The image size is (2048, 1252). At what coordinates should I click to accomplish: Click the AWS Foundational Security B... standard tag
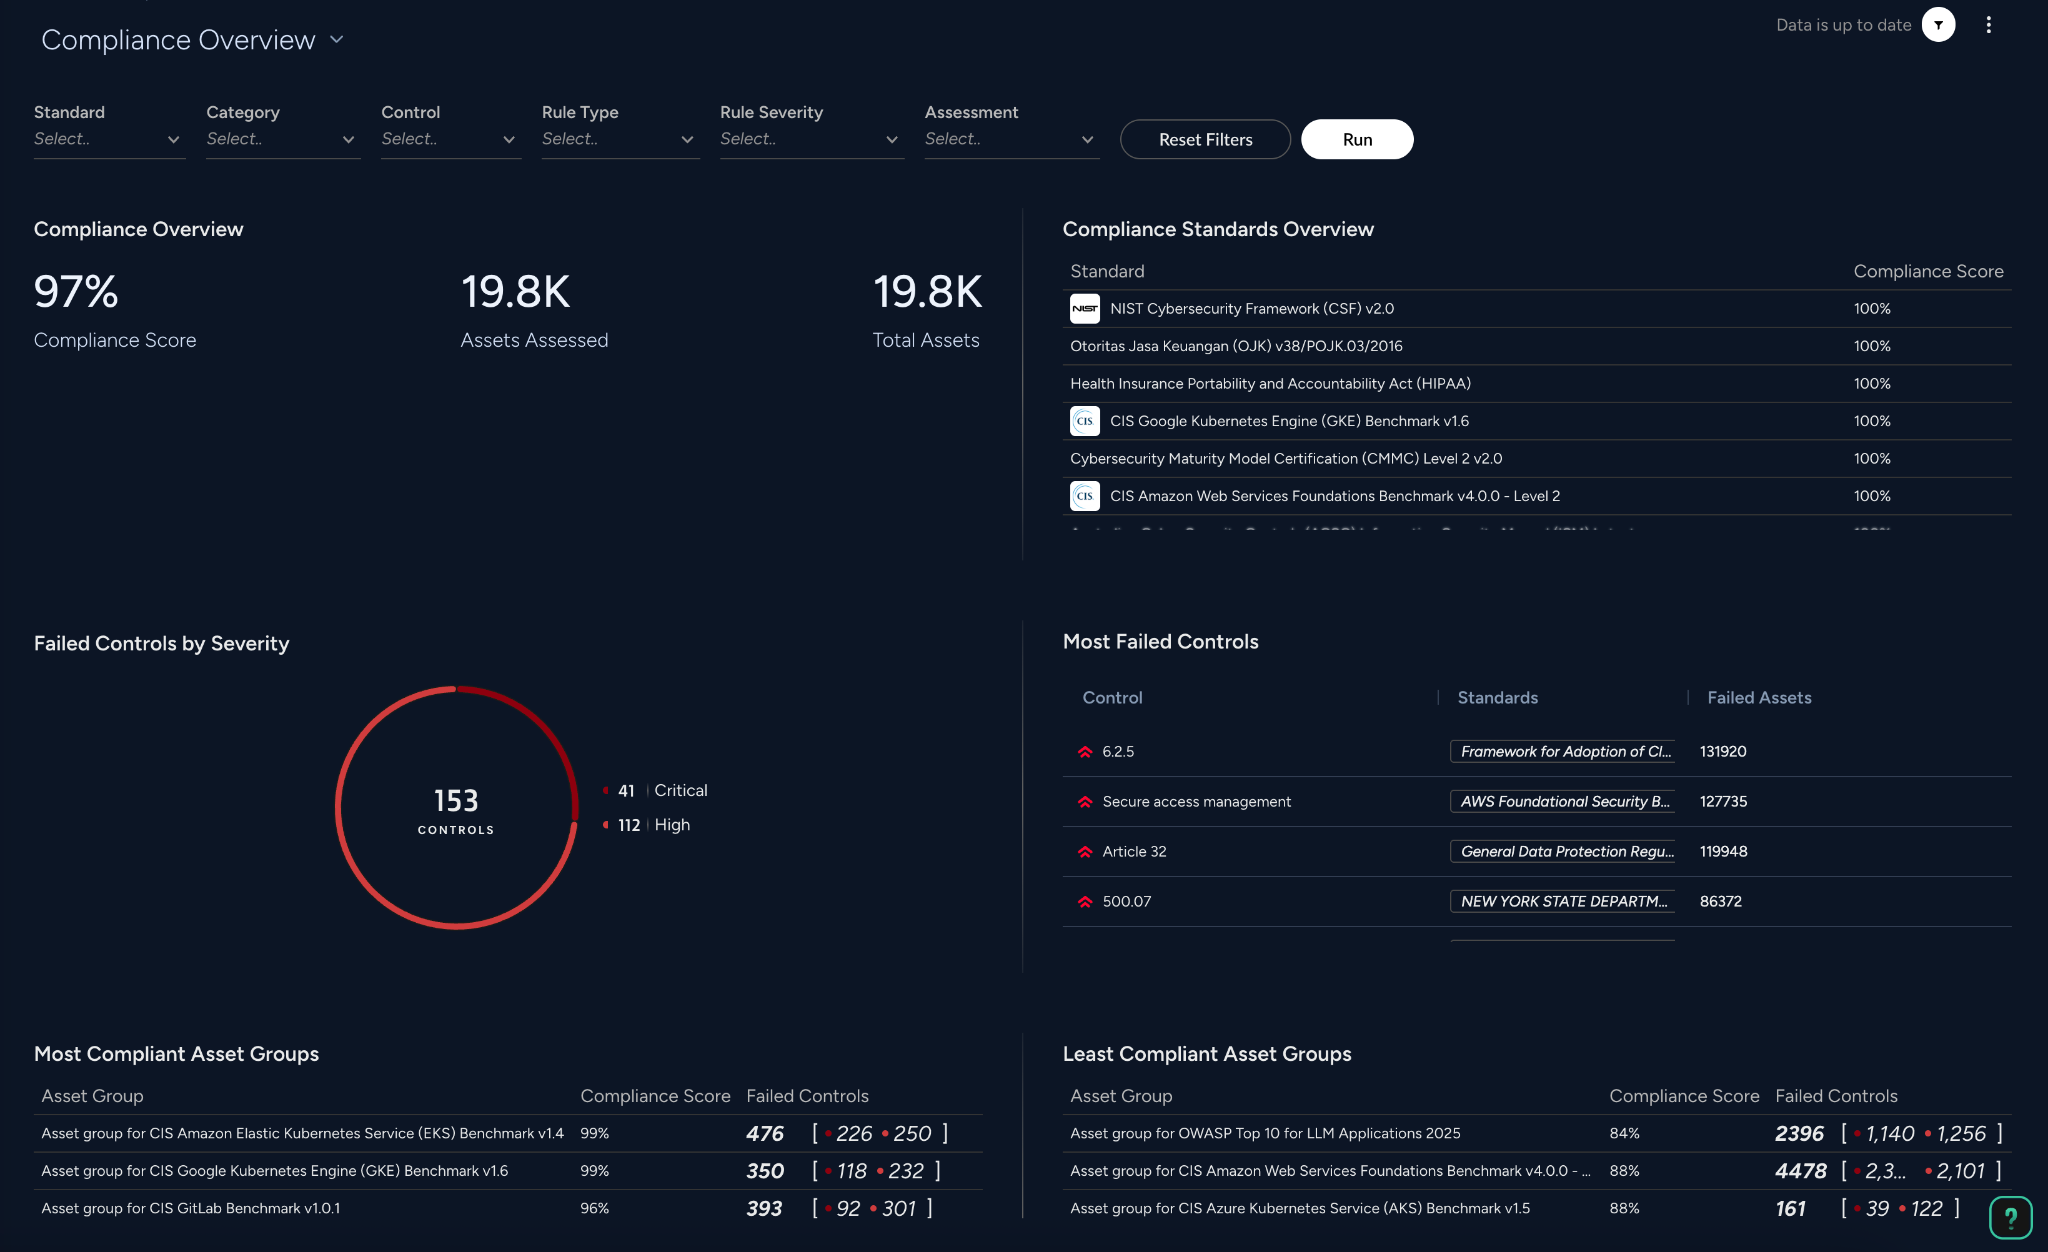1563,802
